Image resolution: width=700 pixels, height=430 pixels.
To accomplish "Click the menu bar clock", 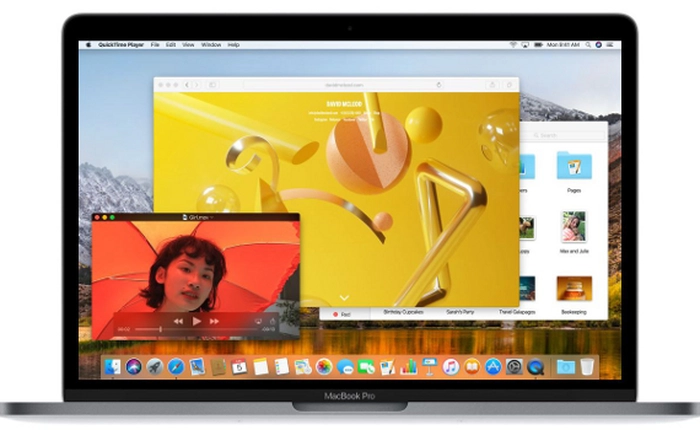I will (563, 45).
